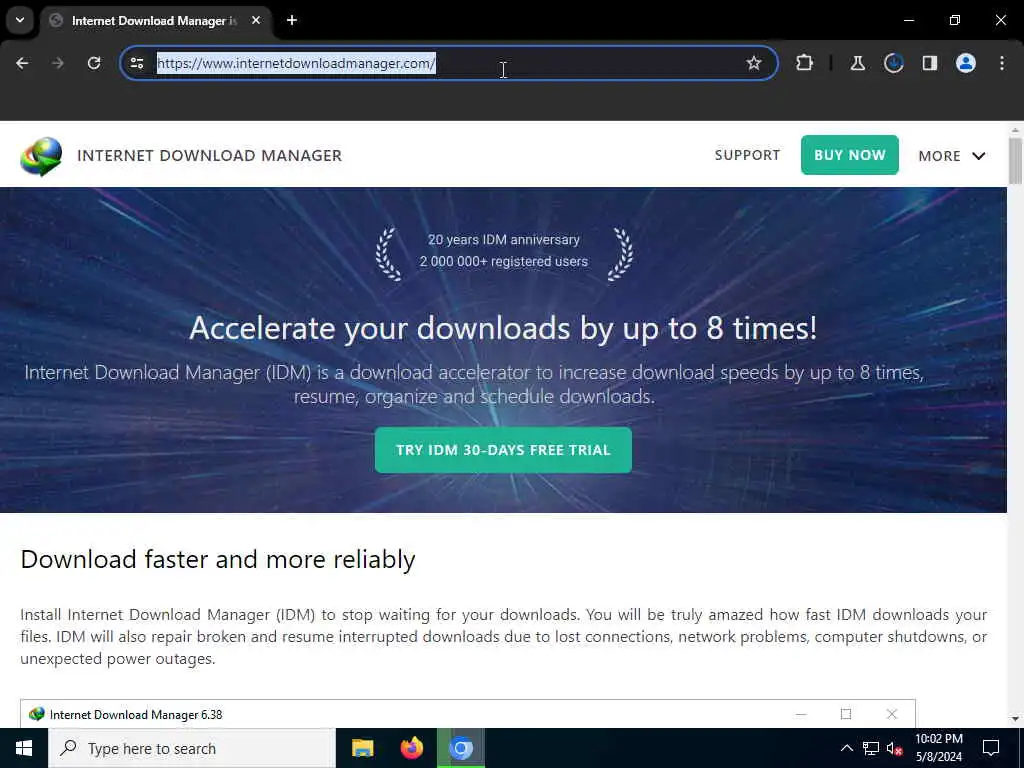Launch Firefox from the taskbar

point(411,748)
